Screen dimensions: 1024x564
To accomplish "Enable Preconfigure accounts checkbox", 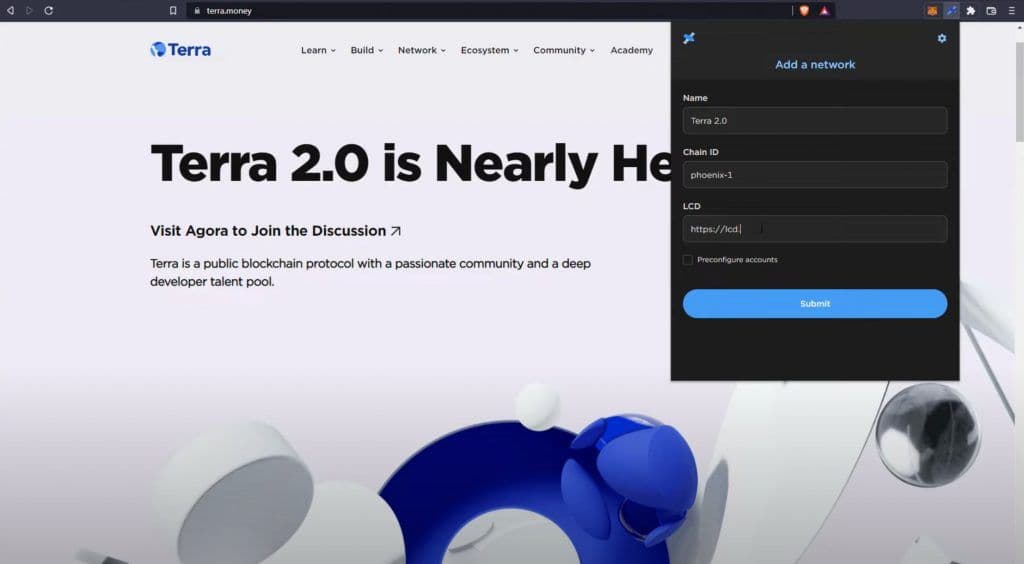I will pos(688,260).
